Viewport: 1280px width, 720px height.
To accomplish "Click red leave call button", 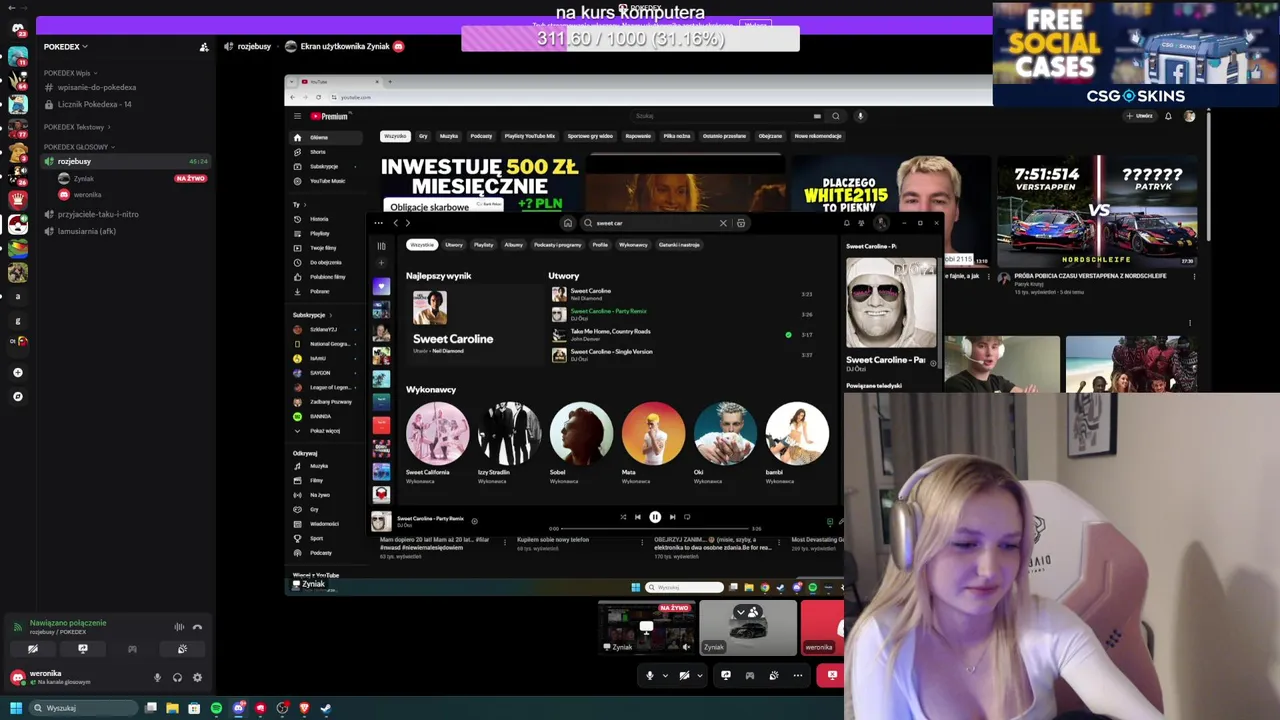I will click(x=831, y=676).
